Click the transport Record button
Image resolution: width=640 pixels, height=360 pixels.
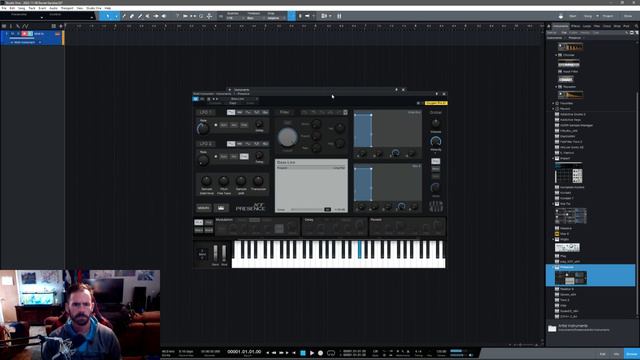click(x=320, y=353)
